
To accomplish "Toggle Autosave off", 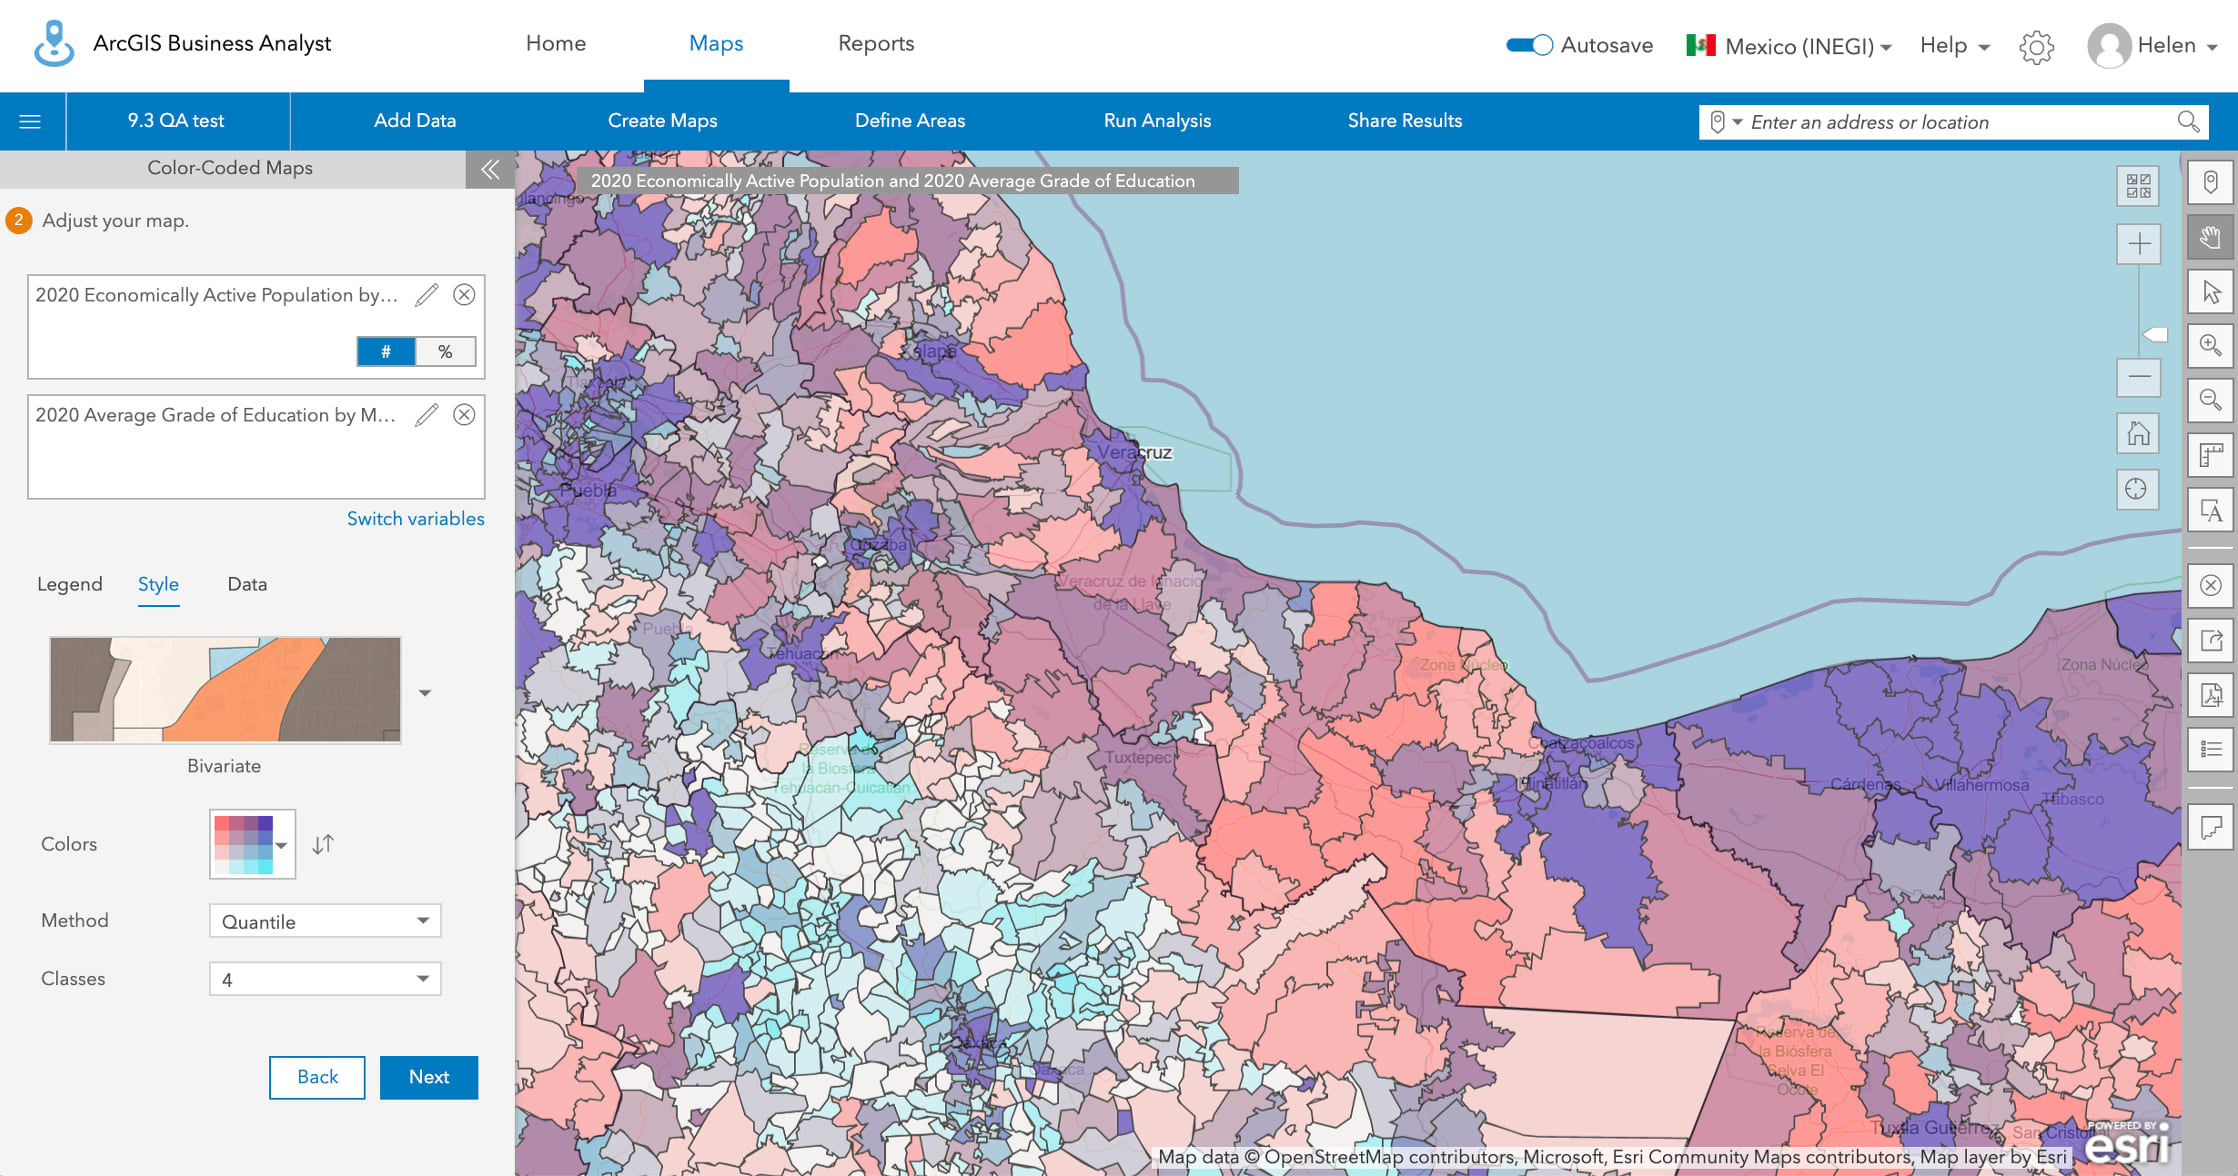I will 1527,45.
